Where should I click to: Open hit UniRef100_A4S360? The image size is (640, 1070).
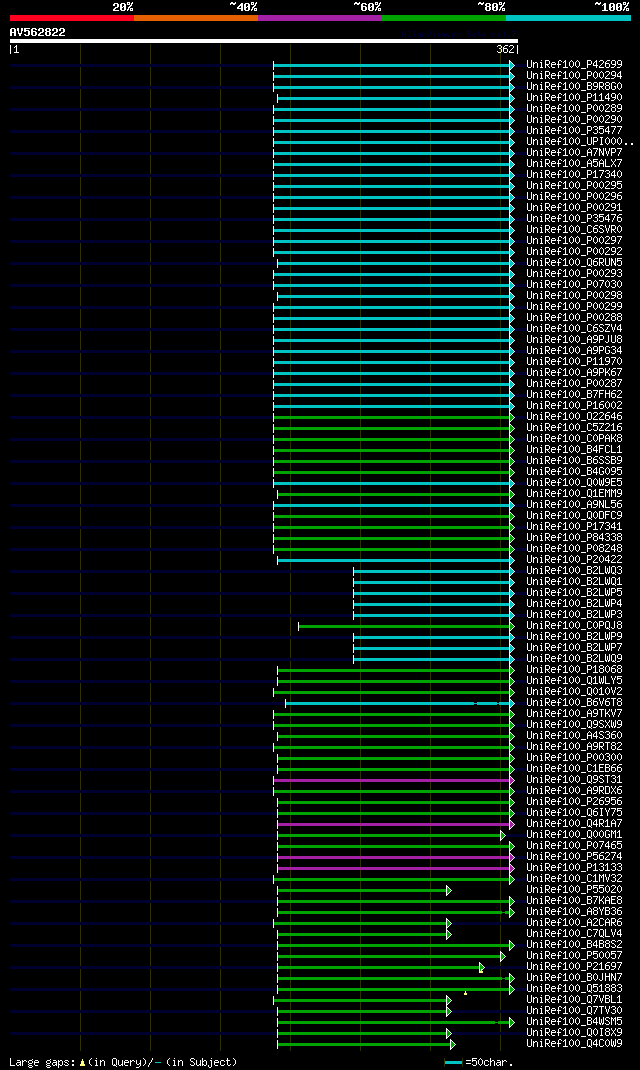click(x=574, y=736)
